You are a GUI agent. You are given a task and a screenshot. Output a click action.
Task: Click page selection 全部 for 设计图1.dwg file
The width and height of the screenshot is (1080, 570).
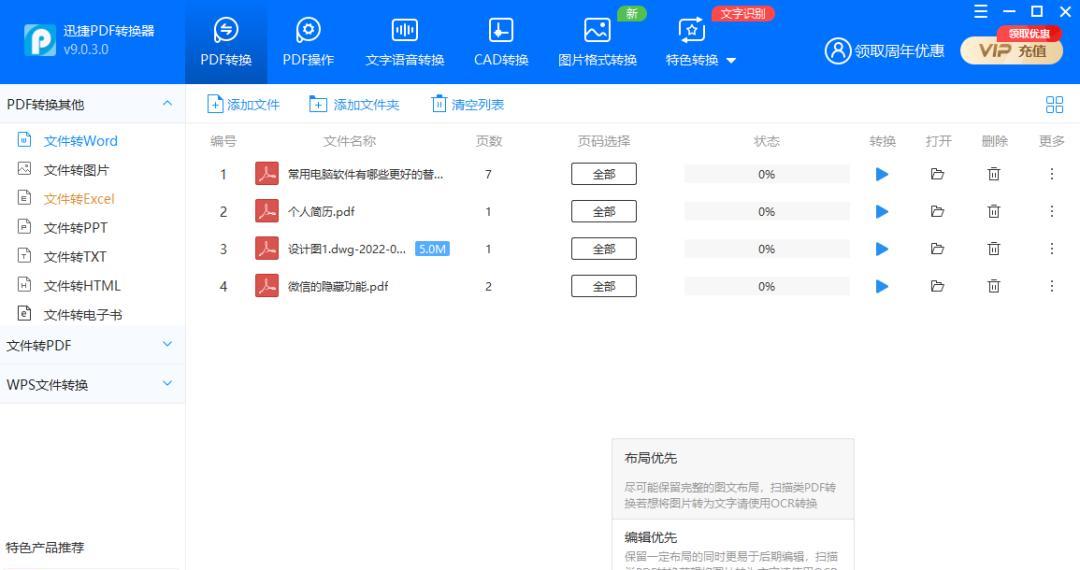pyautogui.click(x=603, y=249)
